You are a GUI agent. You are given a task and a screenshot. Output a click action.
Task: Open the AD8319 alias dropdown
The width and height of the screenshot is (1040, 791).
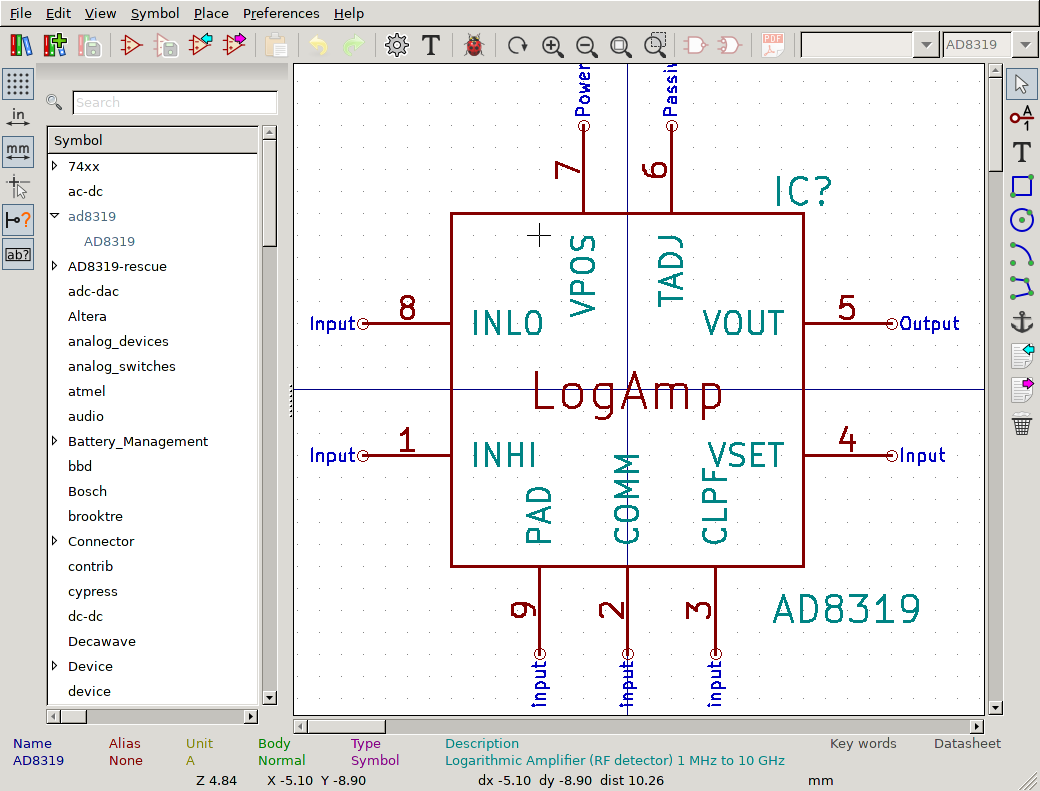coord(1025,45)
